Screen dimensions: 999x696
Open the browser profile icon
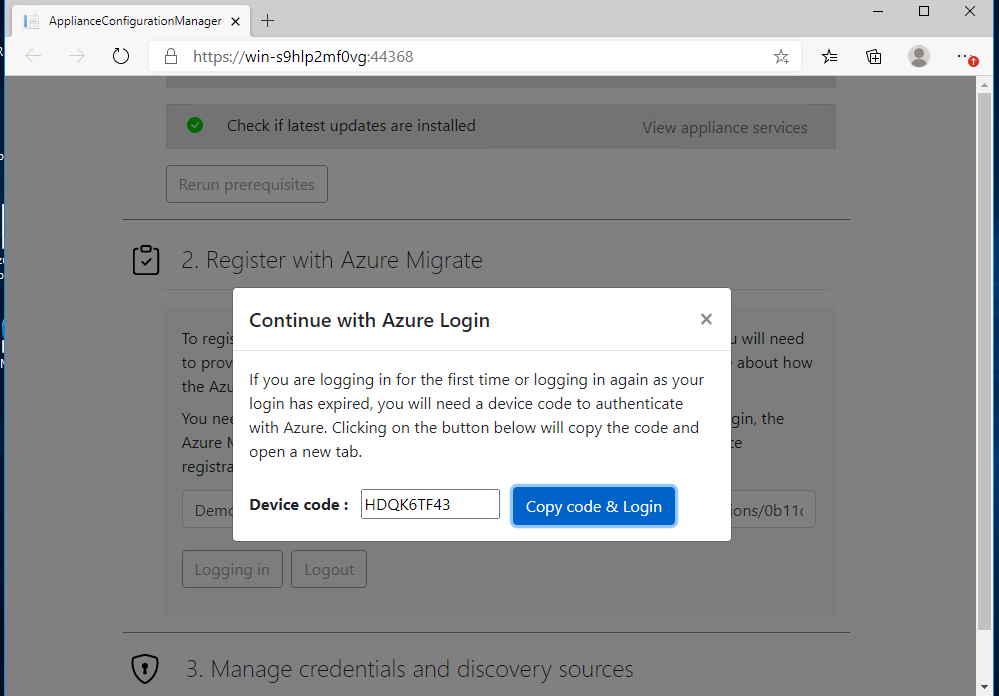(x=919, y=57)
